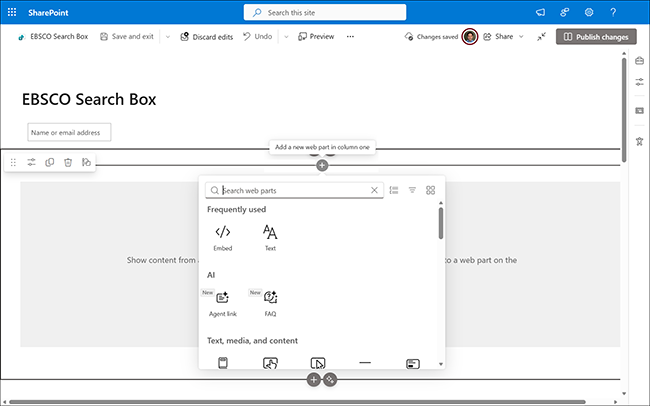Click the picker scroll down arrow

[441, 364]
